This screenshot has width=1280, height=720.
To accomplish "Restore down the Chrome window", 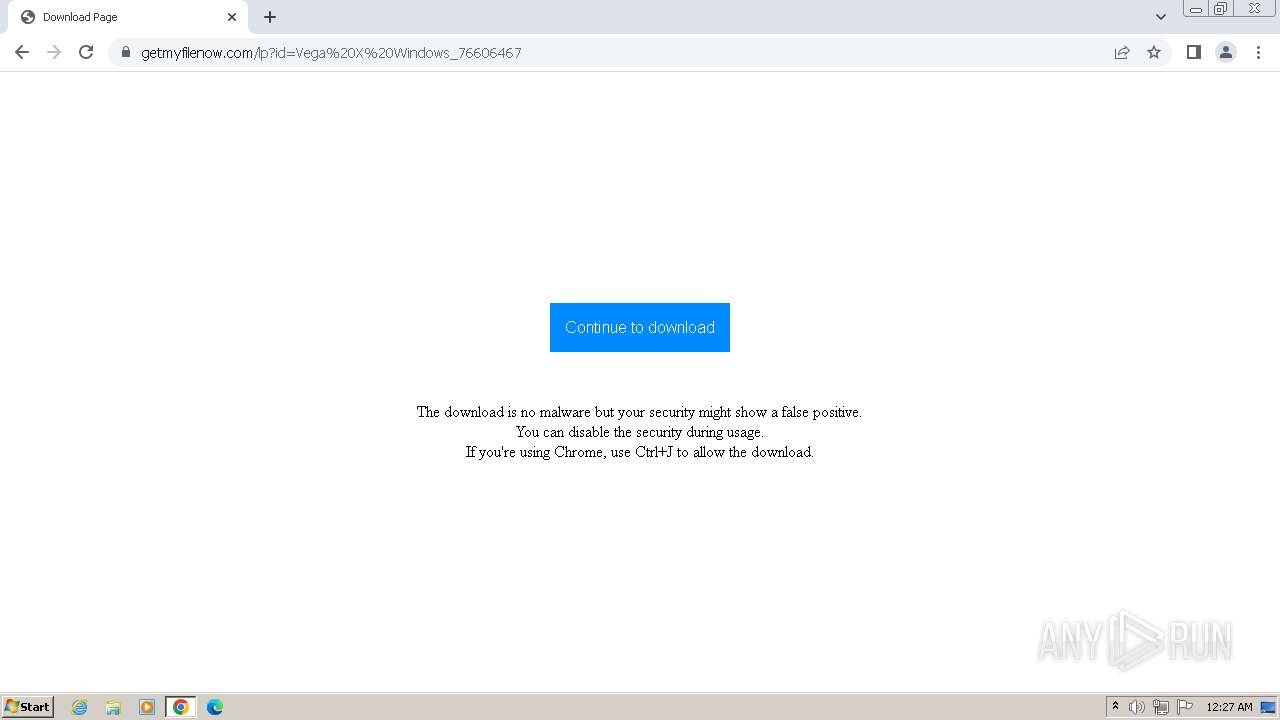I will pyautogui.click(x=1221, y=9).
